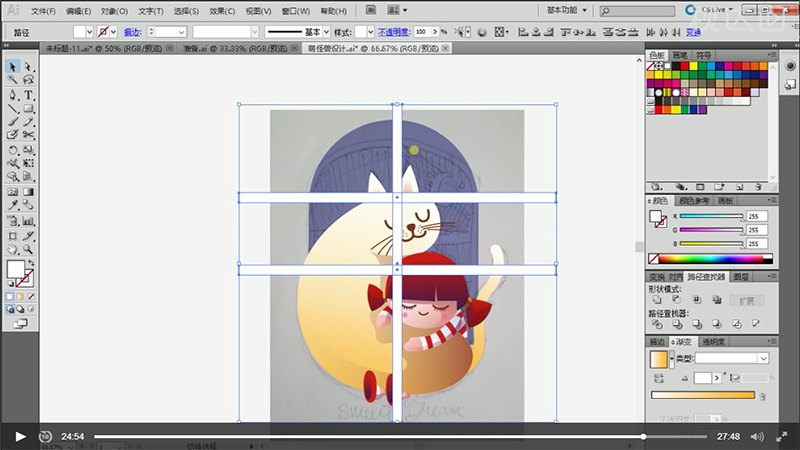Click the G value input field
800x450 pixels.
757,230
